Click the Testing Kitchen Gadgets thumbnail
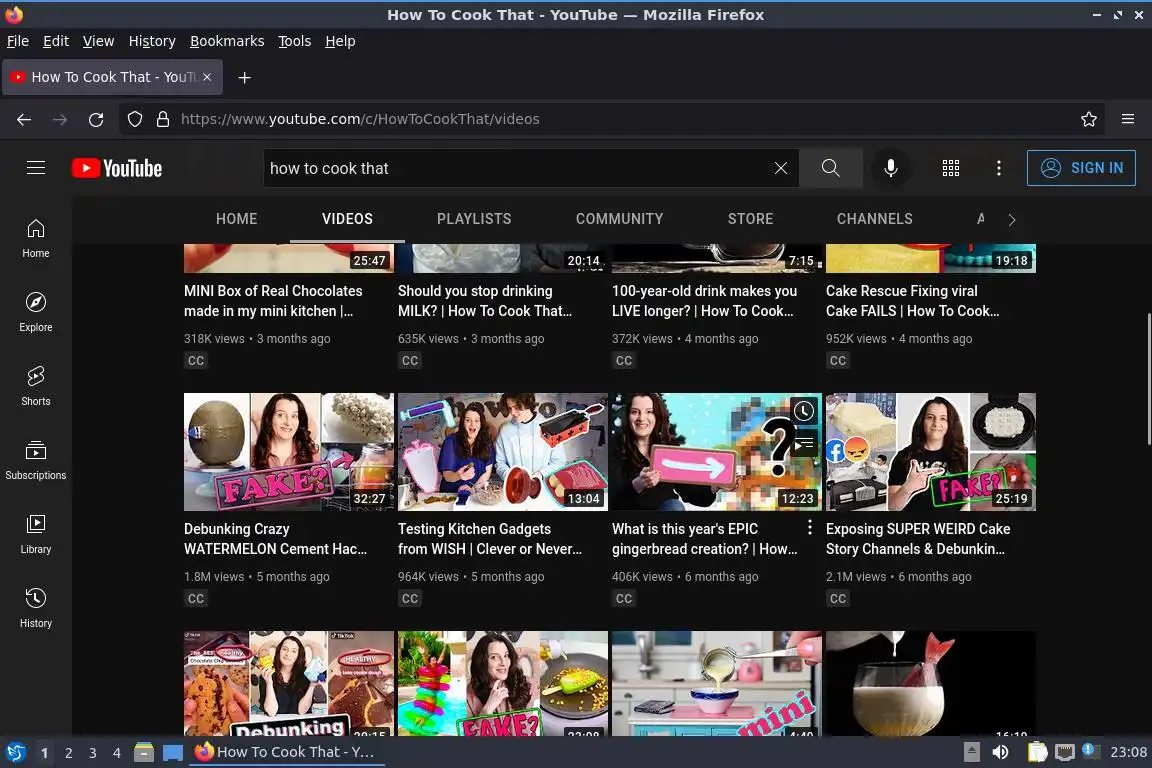1152x768 pixels. tap(503, 452)
